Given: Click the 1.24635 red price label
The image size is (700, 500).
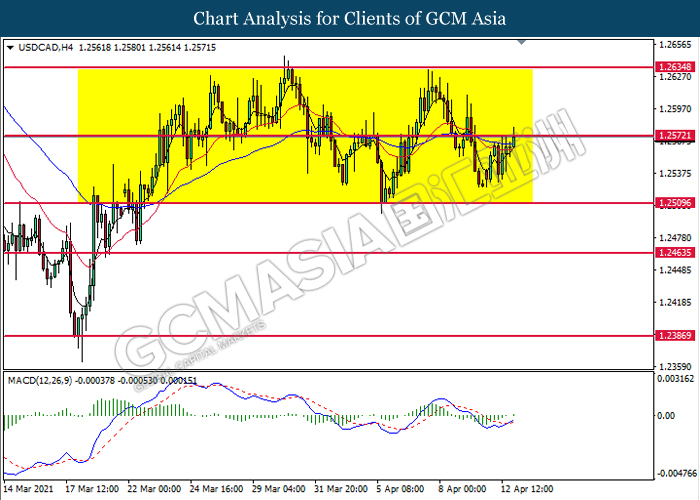Looking at the screenshot, I should coord(675,253).
